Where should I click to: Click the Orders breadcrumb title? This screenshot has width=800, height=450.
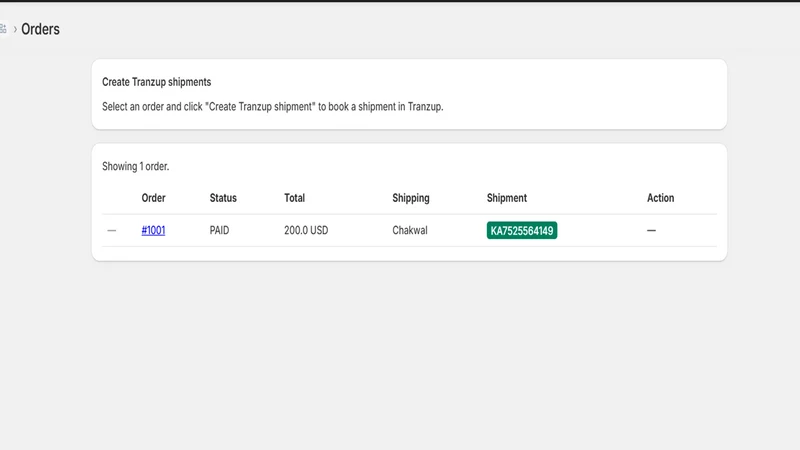[40, 29]
